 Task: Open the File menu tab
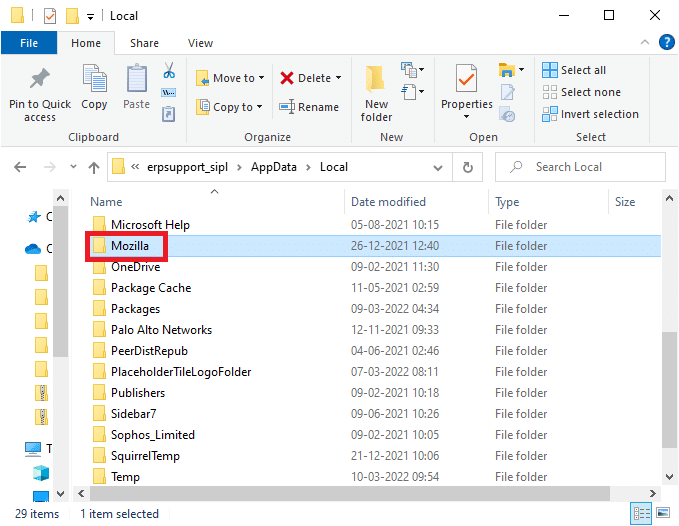tap(29, 43)
